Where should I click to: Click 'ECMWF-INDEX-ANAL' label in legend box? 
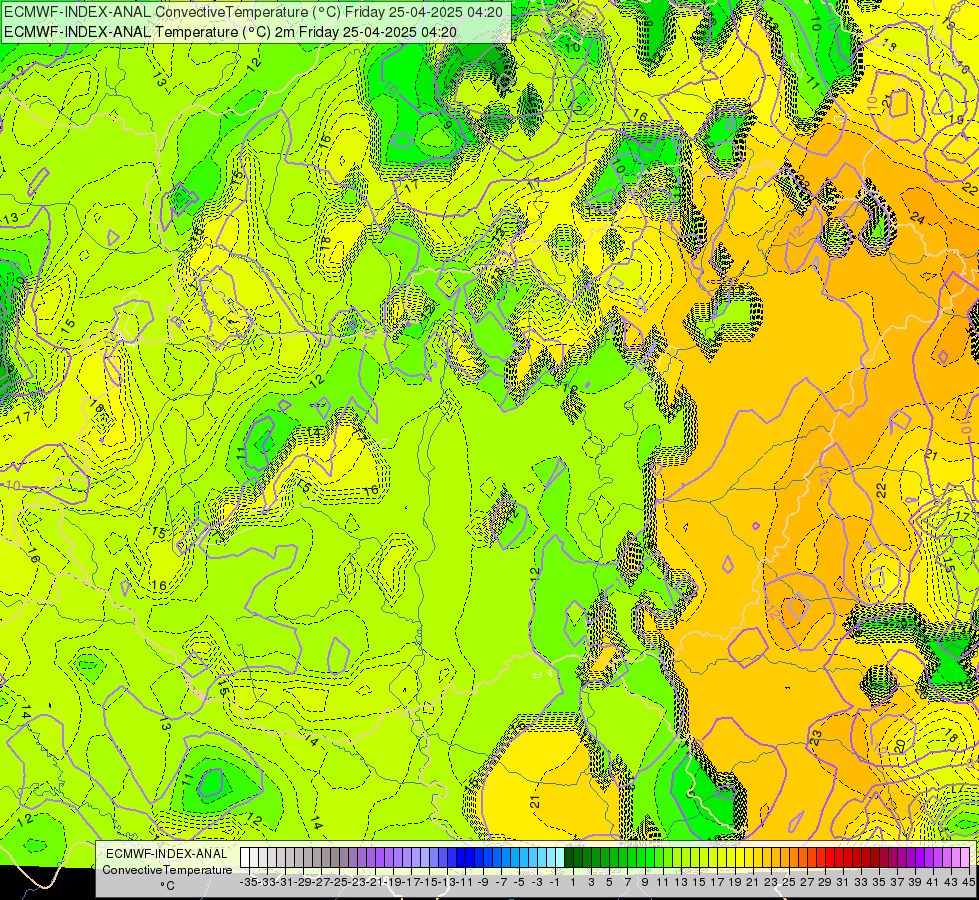[x=167, y=854]
